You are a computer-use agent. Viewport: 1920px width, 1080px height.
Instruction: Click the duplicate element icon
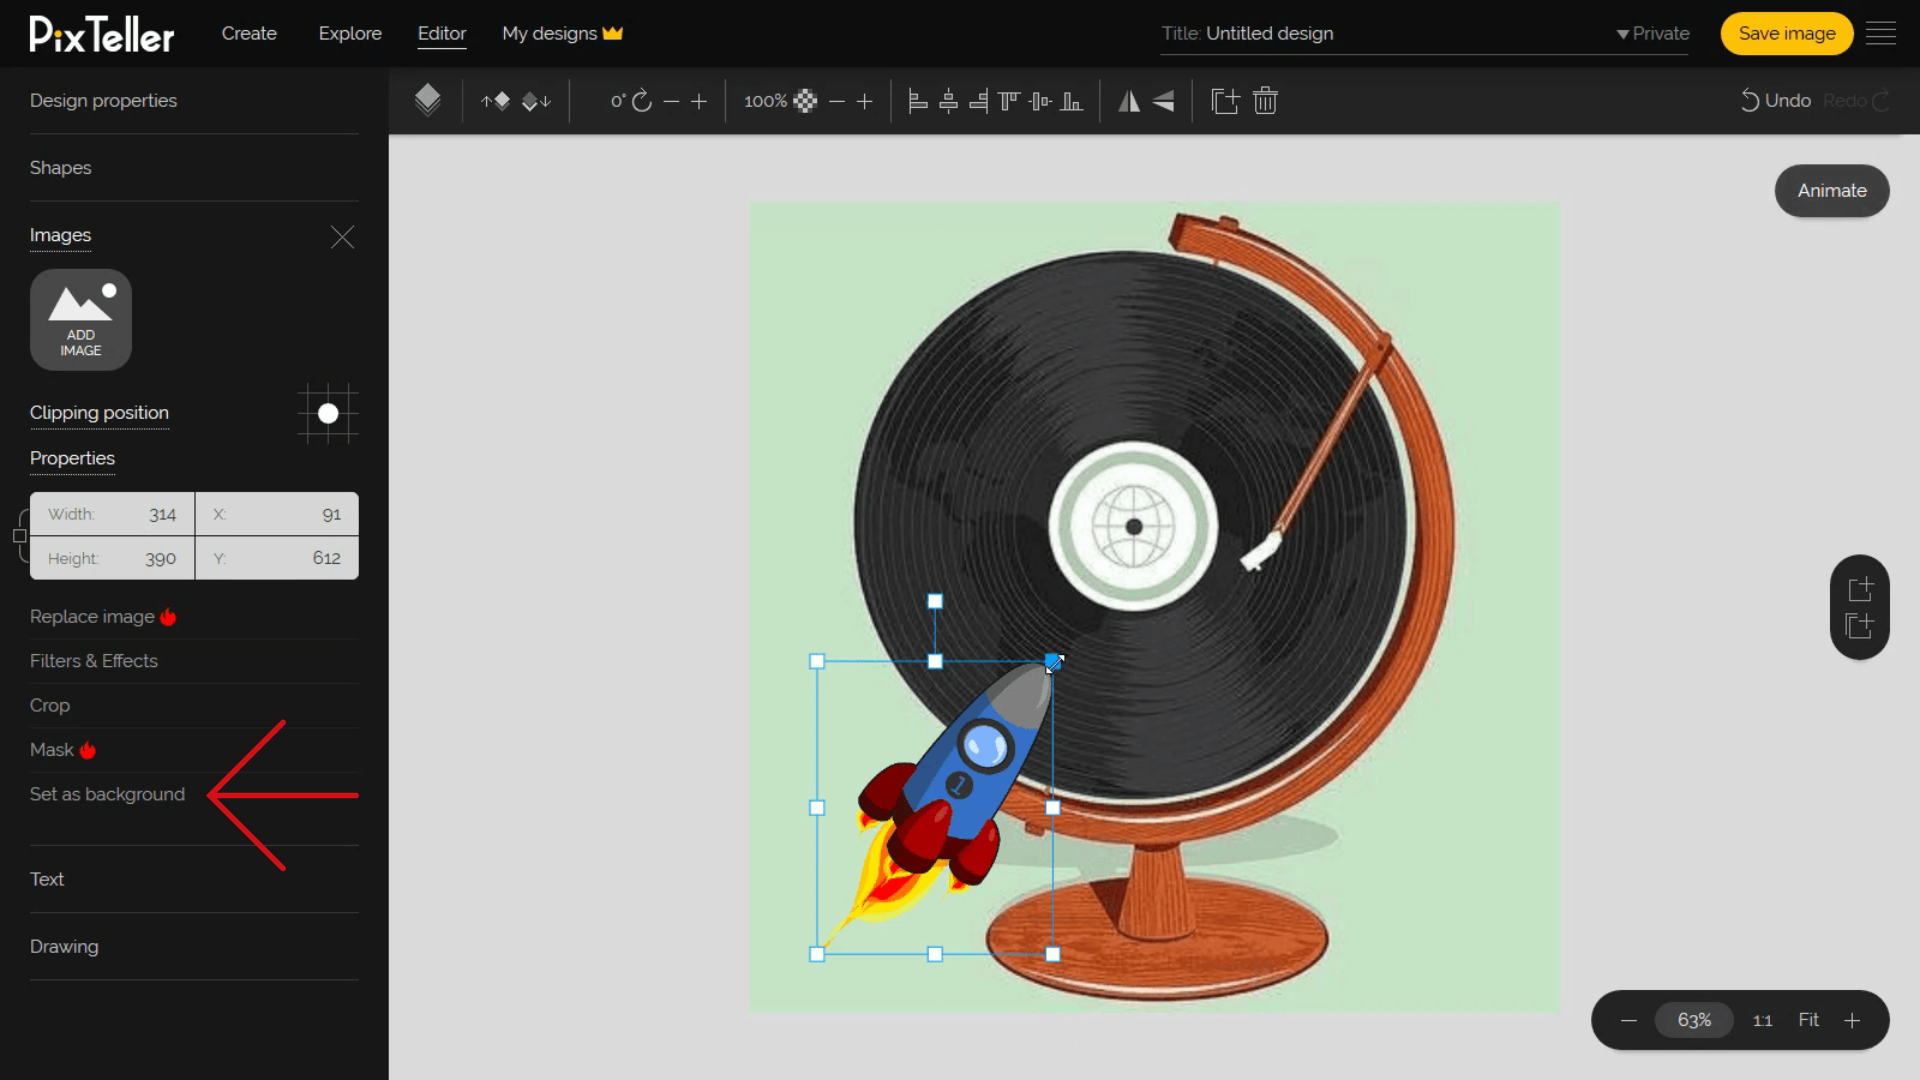(1222, 100)
